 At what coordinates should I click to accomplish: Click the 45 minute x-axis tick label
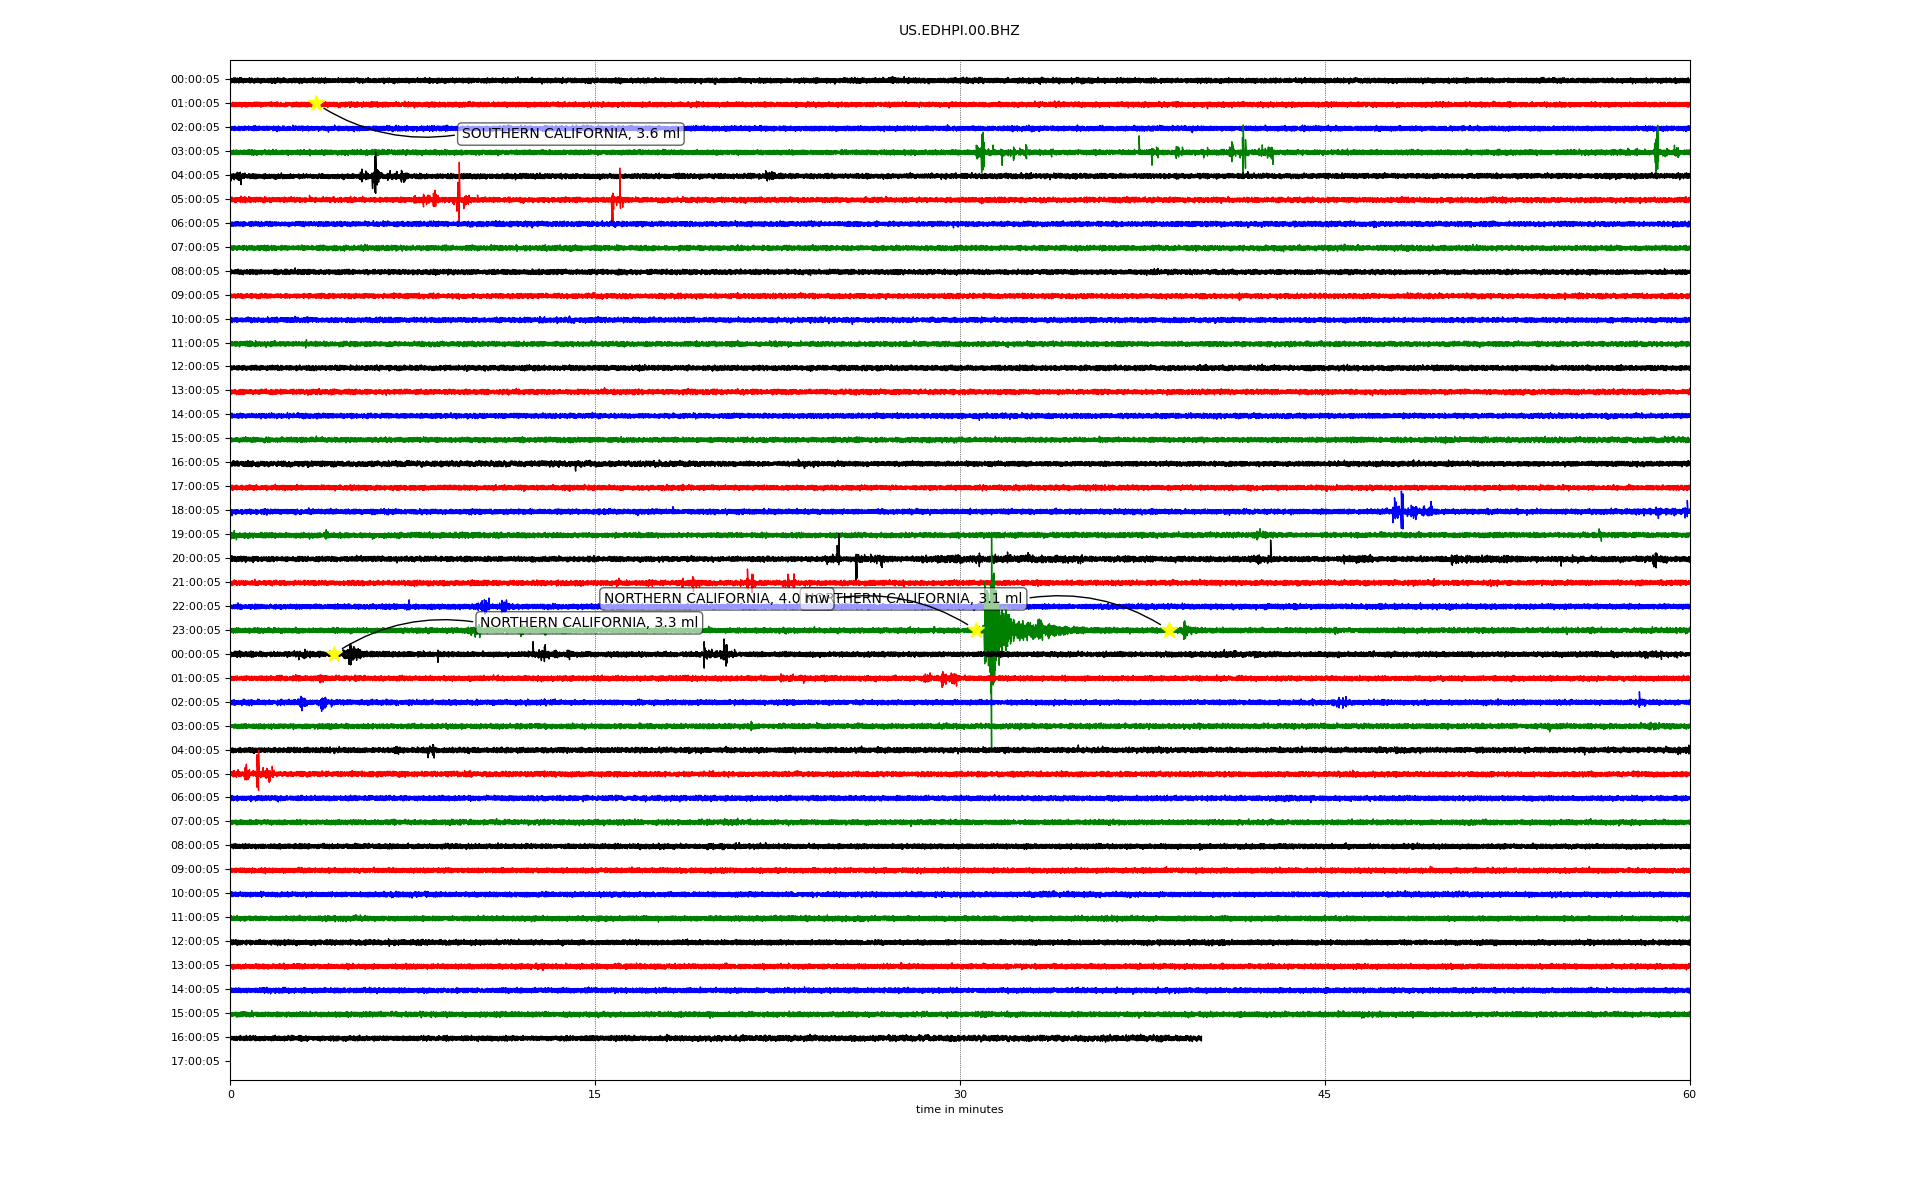(1324, 1094)
